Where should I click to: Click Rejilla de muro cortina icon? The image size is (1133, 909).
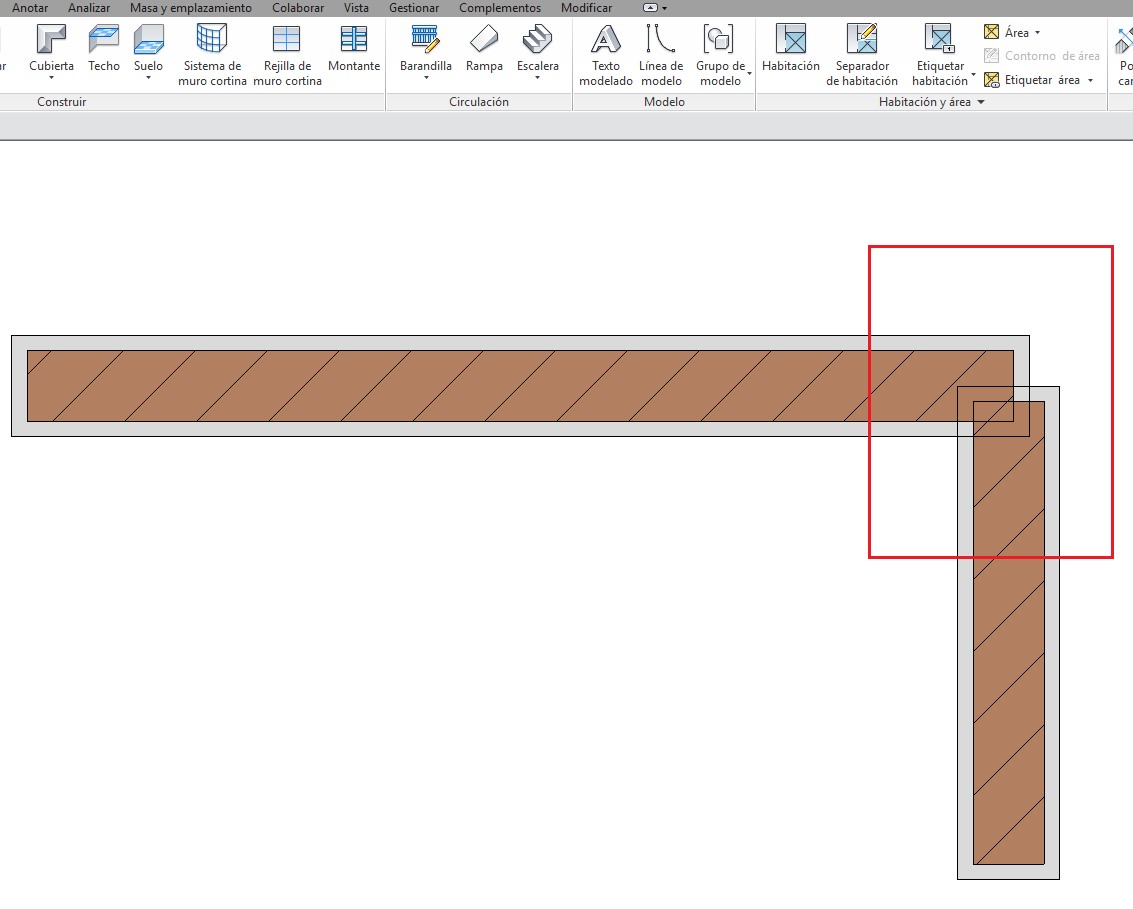pos(287,55)
